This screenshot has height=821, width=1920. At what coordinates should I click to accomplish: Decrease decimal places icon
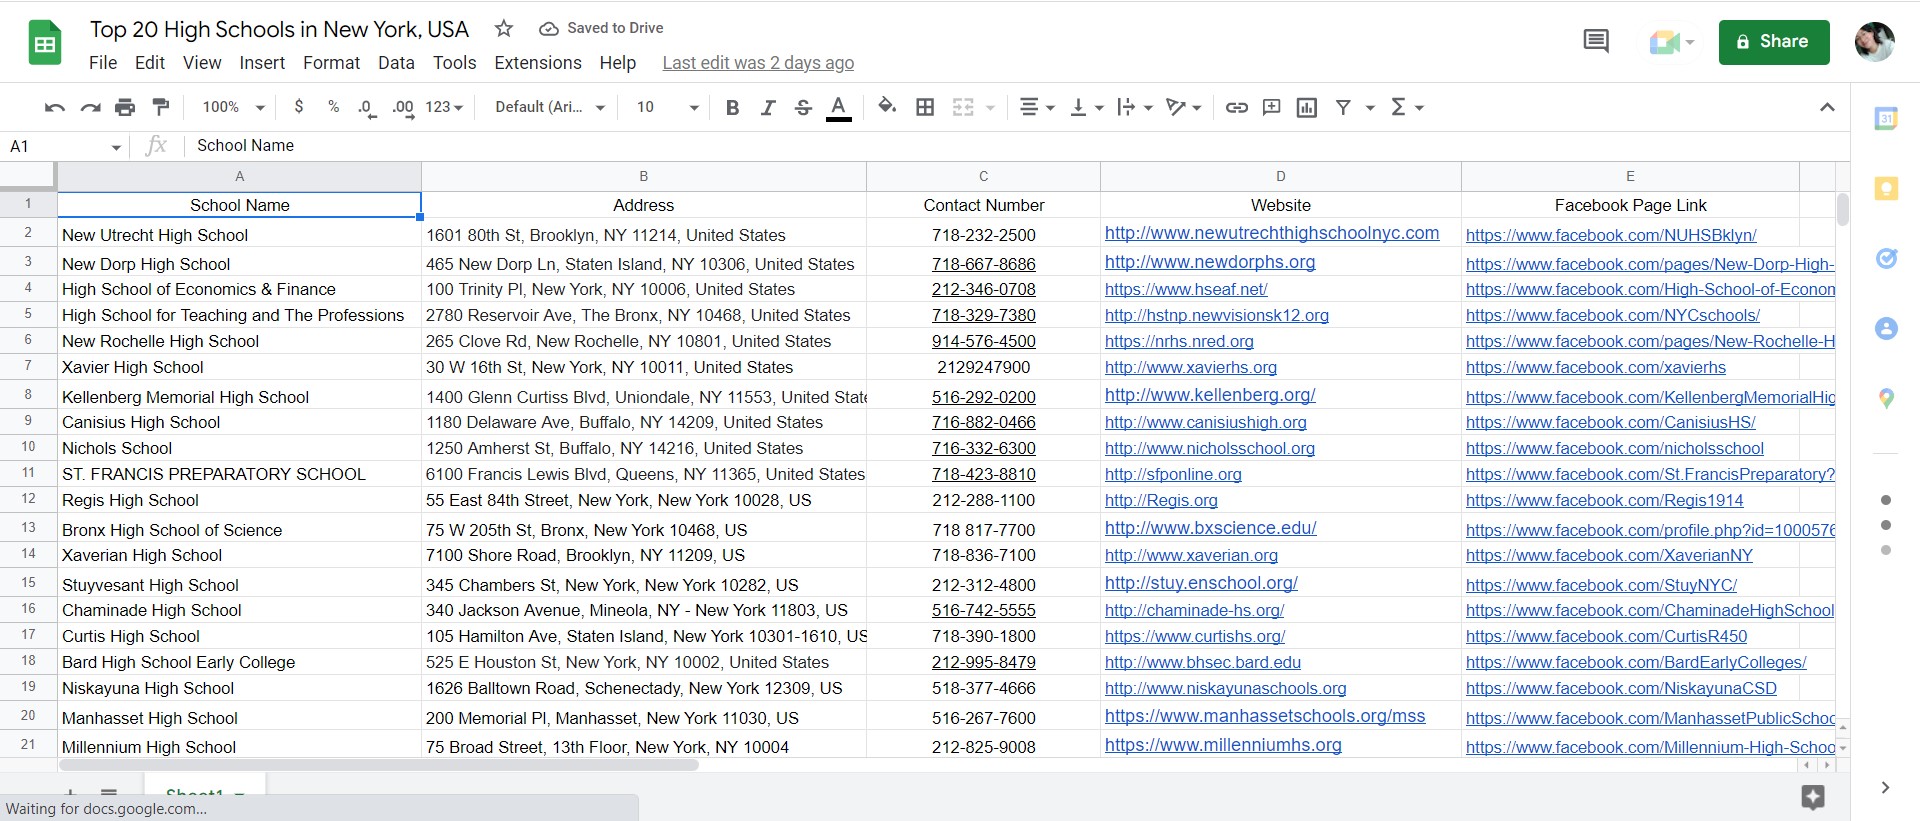tap(367, 108)
